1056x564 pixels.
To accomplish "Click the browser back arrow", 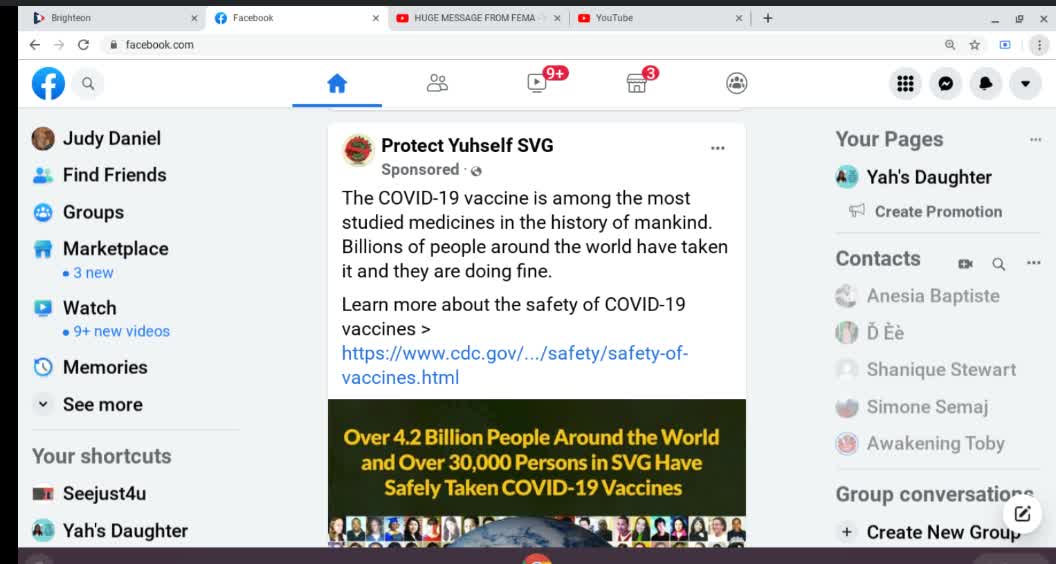I will click(35, 45).
